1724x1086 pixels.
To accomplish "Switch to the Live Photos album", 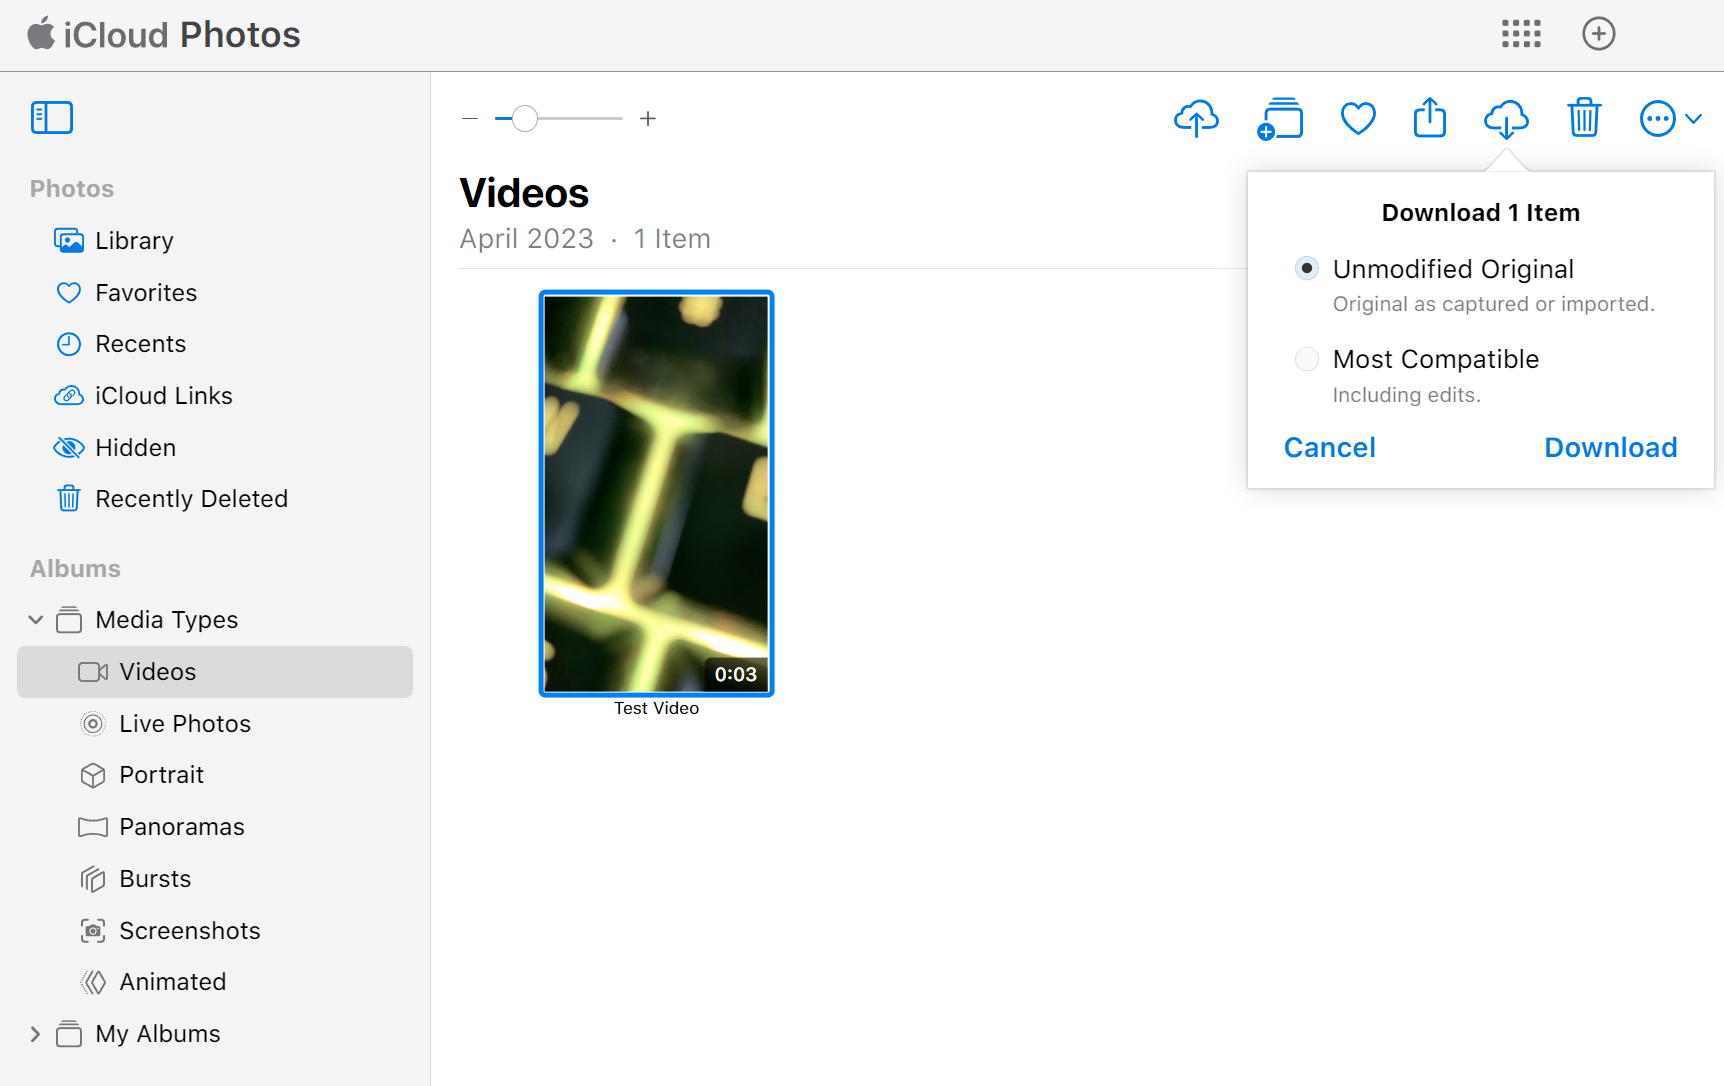I will coord(184,723).
